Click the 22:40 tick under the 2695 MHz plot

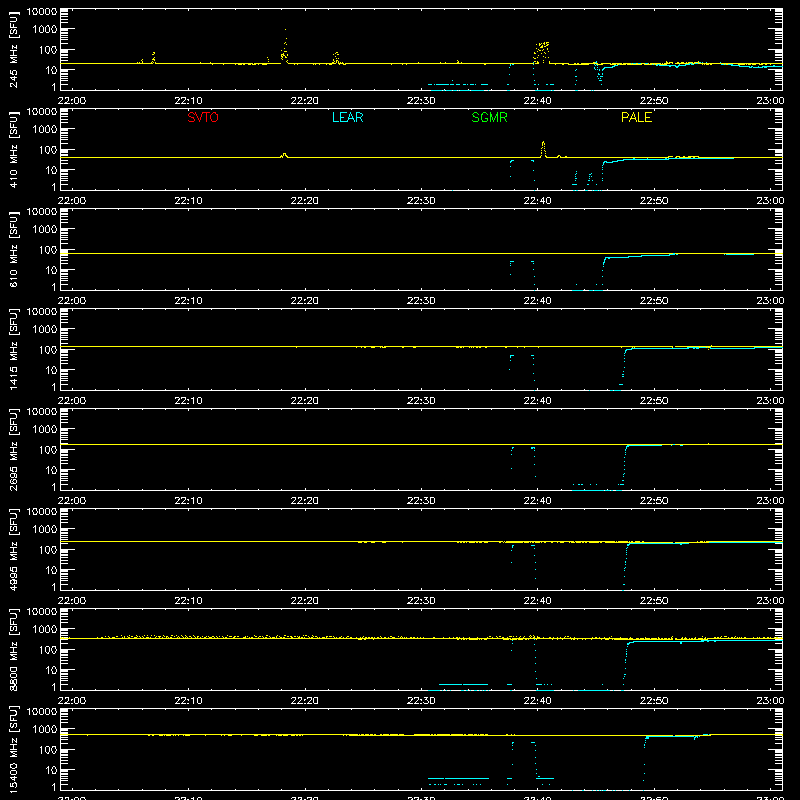tap(537, 501)
